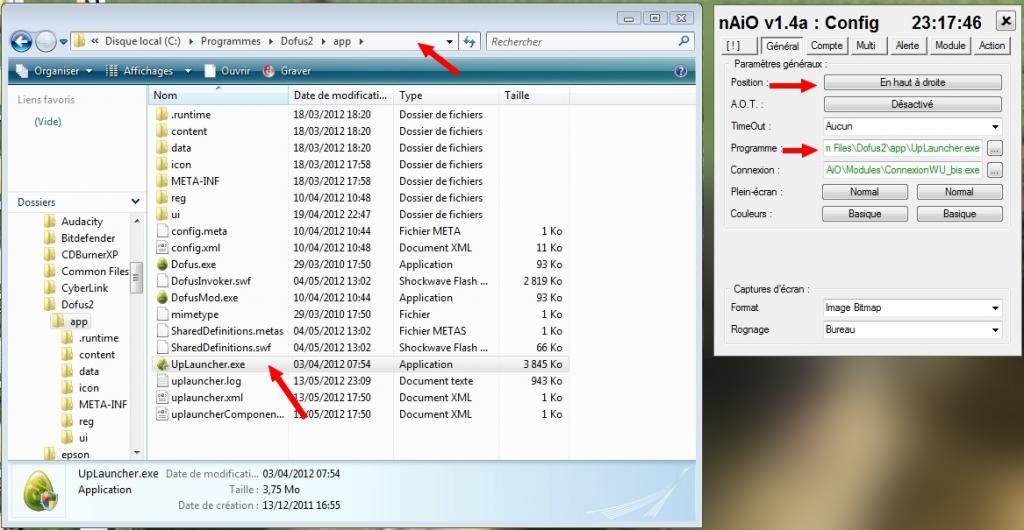Open Explorer help question mark icon
The height and width of the screenshot is (530, 1024).
[680, 71]
